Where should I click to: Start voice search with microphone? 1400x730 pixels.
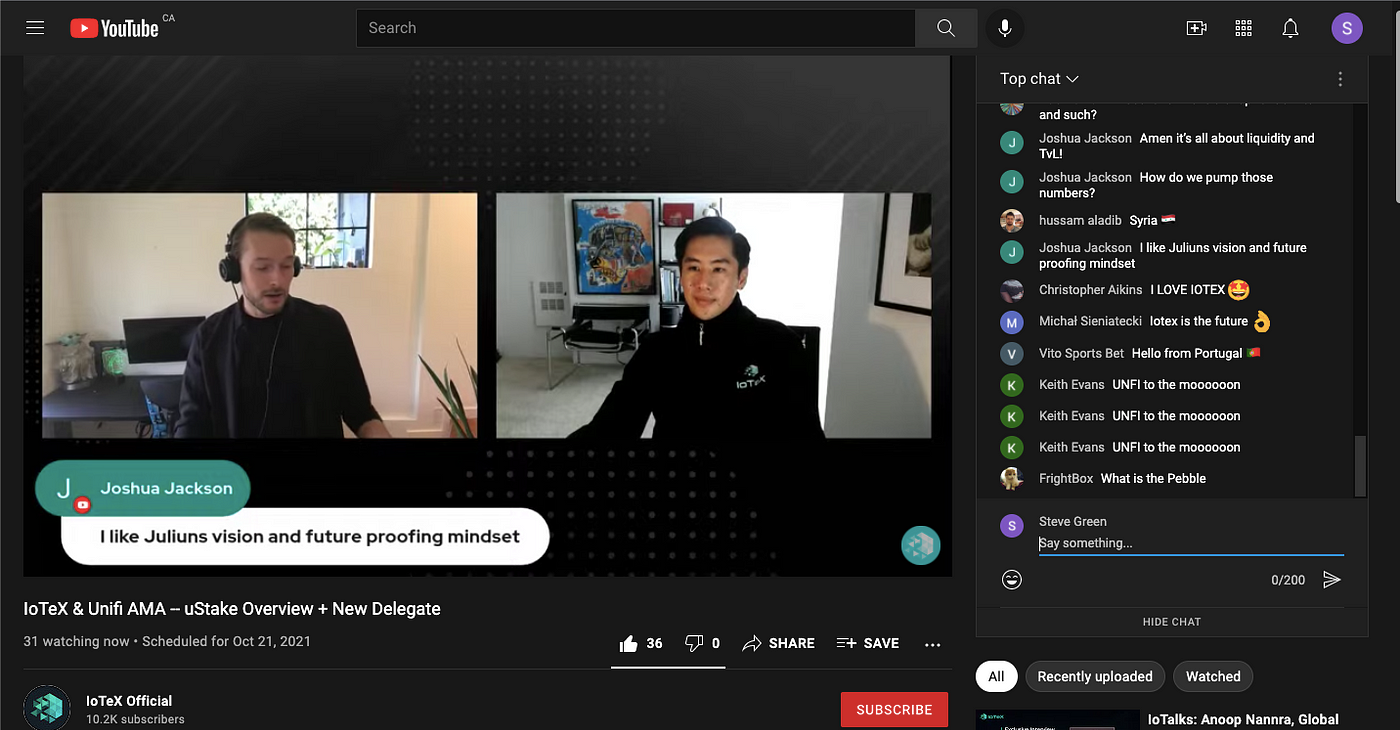tap(1005, 28)
